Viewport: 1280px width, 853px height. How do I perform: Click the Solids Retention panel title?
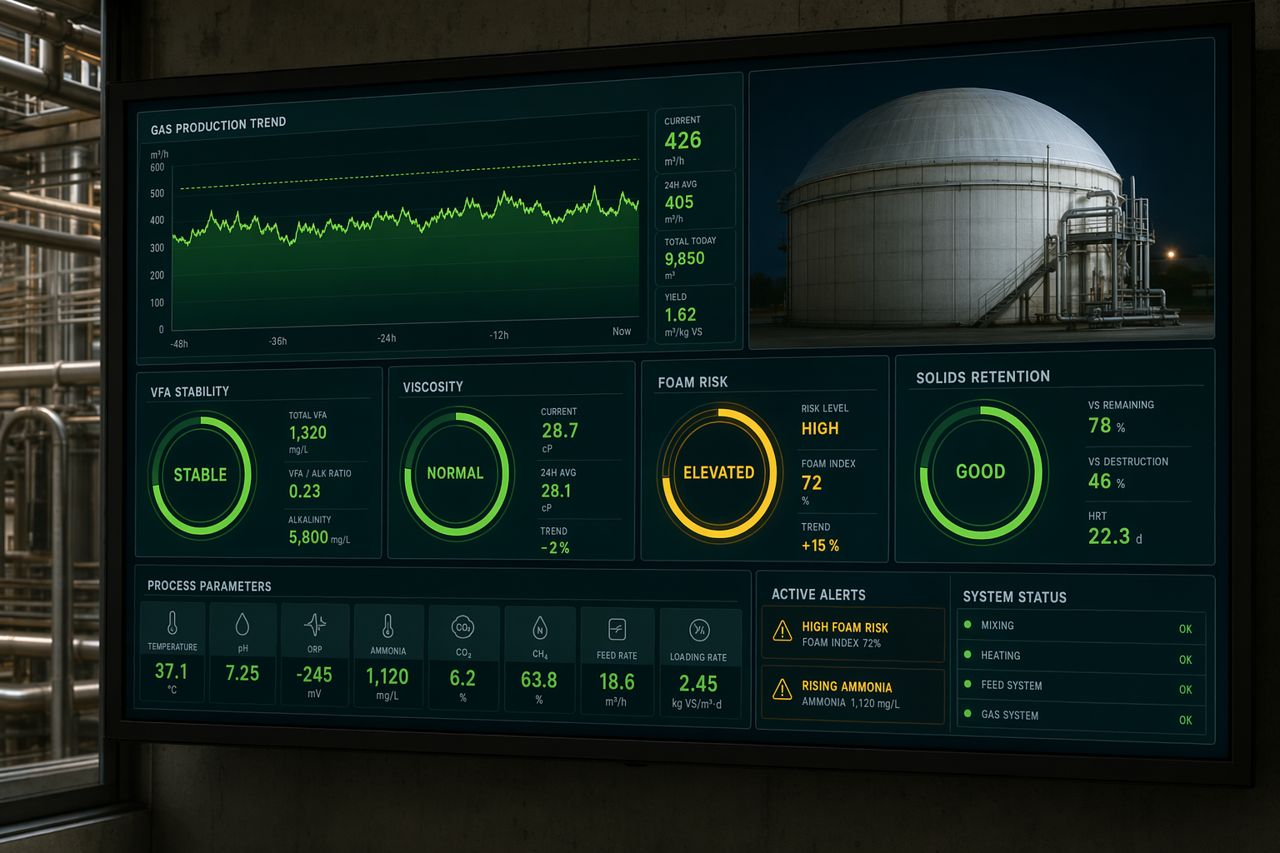(983, 377)
